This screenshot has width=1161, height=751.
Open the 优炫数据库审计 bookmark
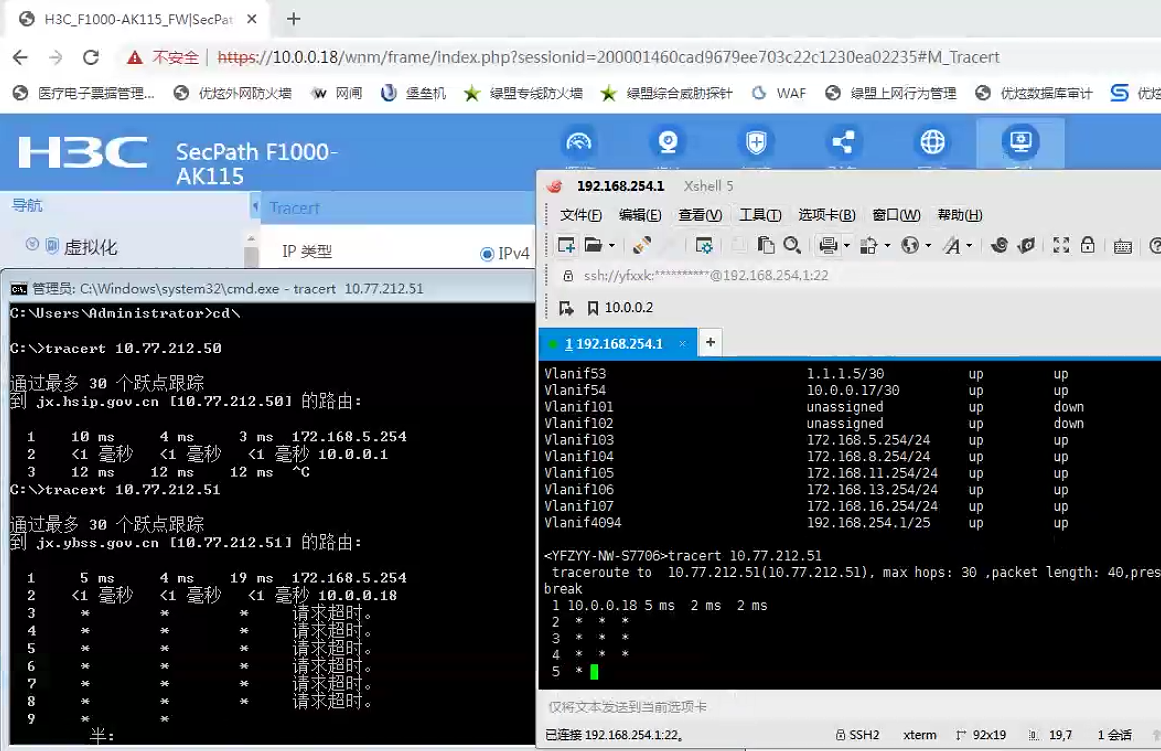[1034, 93]
